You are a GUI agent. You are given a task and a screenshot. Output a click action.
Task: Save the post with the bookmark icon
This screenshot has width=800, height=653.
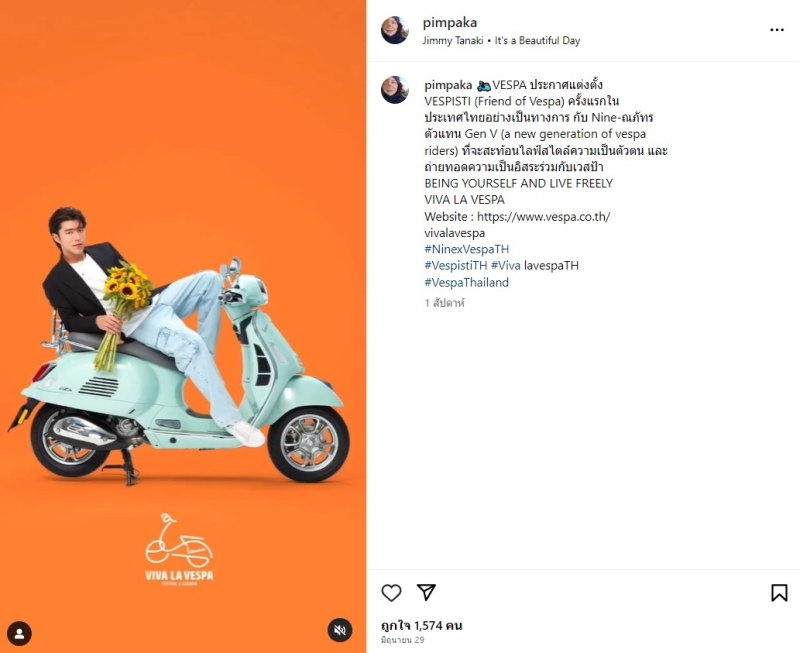[779, 593]
